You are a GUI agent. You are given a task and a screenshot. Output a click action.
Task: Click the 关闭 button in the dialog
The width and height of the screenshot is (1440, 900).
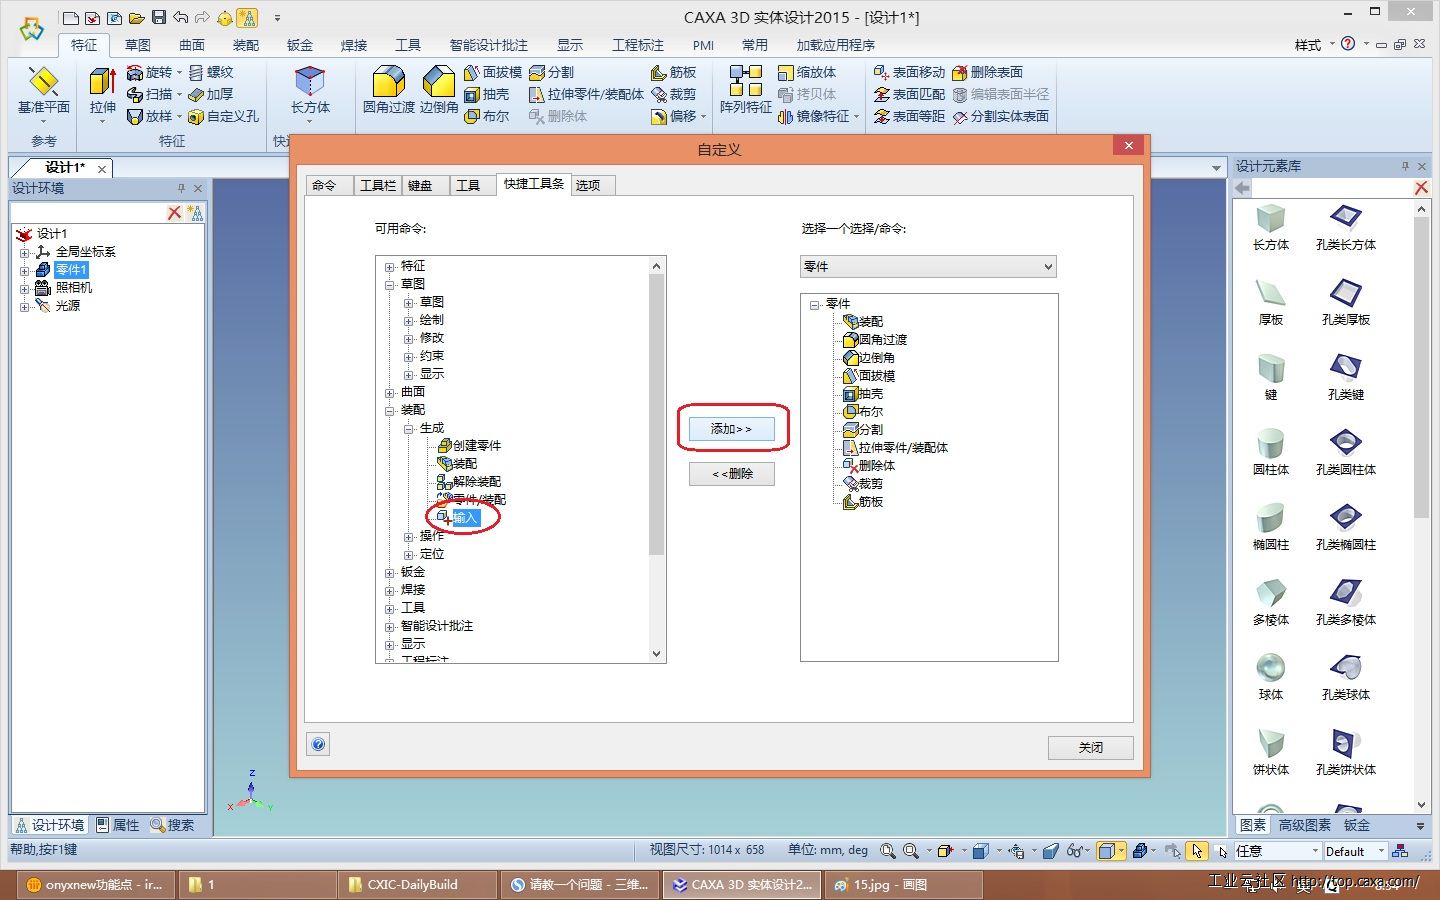point(1090,748)
